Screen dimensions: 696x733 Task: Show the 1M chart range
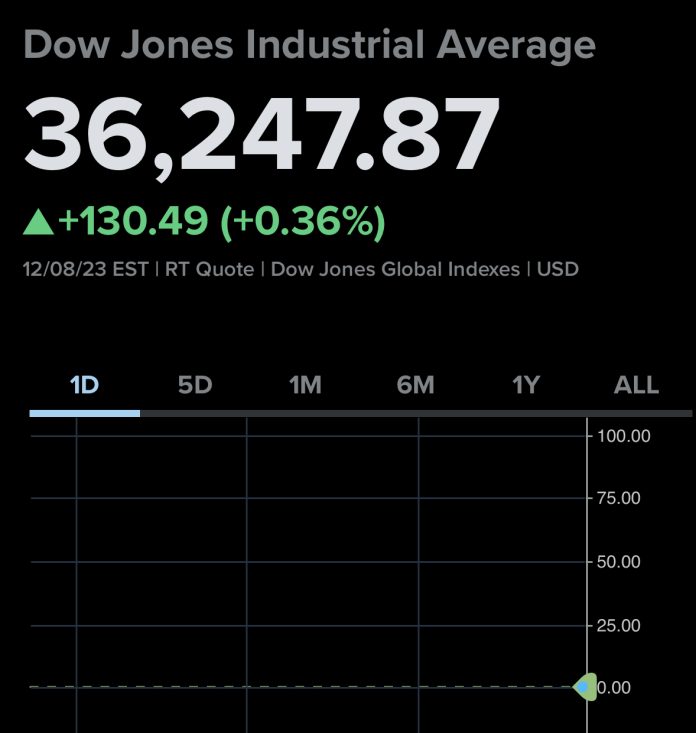(305, 385)
